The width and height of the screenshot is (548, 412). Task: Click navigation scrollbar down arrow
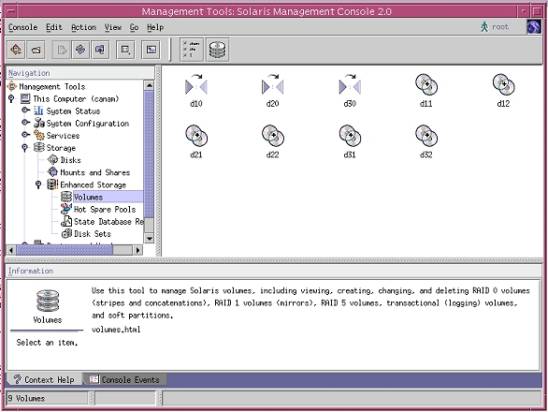[149, 239]
